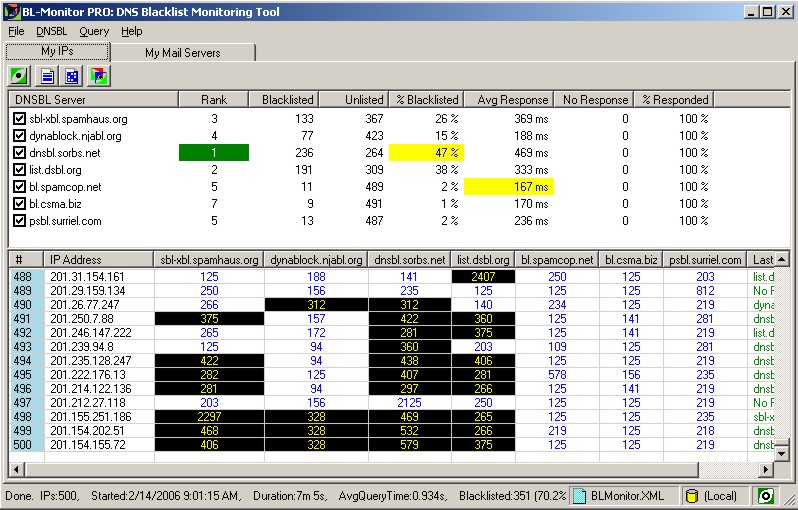Screen dimensions: 798x510
Task: Click the BL-Monitor application title bar icon
Action: [x=12, y=12]
